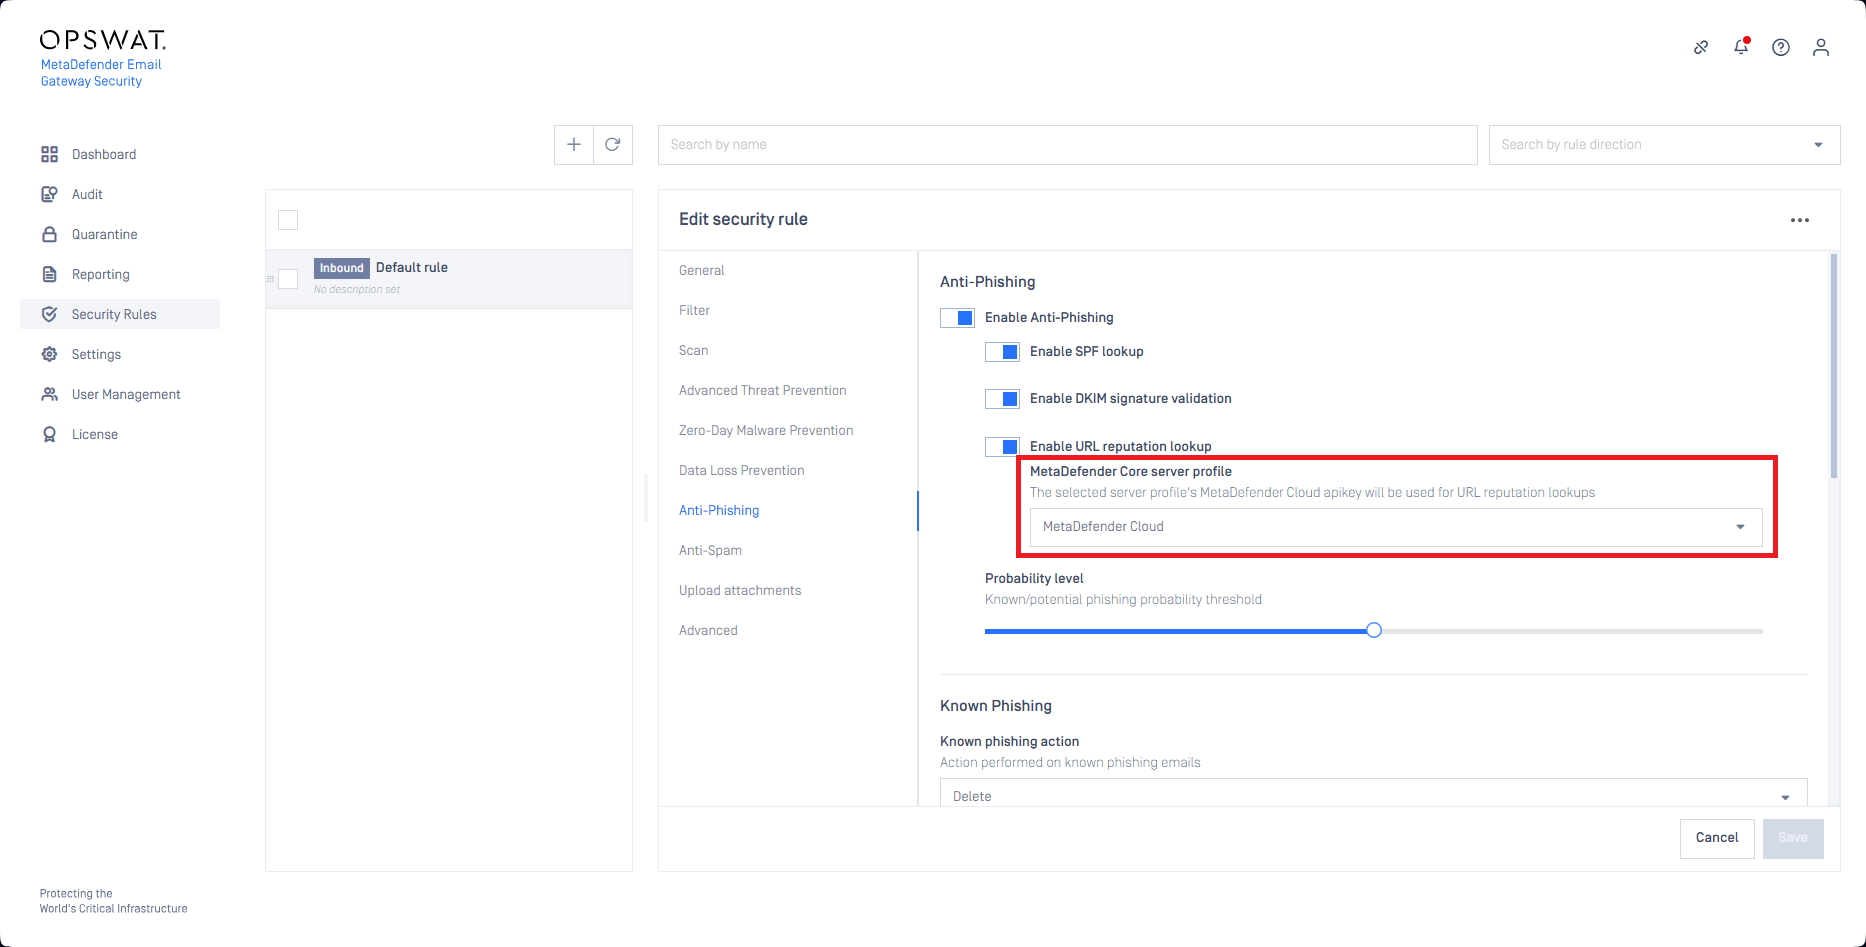The image size is (1866, 947).
Task: Open the three-dots menu in Edit security rule
Action: pyautogui.click(x=1800, y=220)
